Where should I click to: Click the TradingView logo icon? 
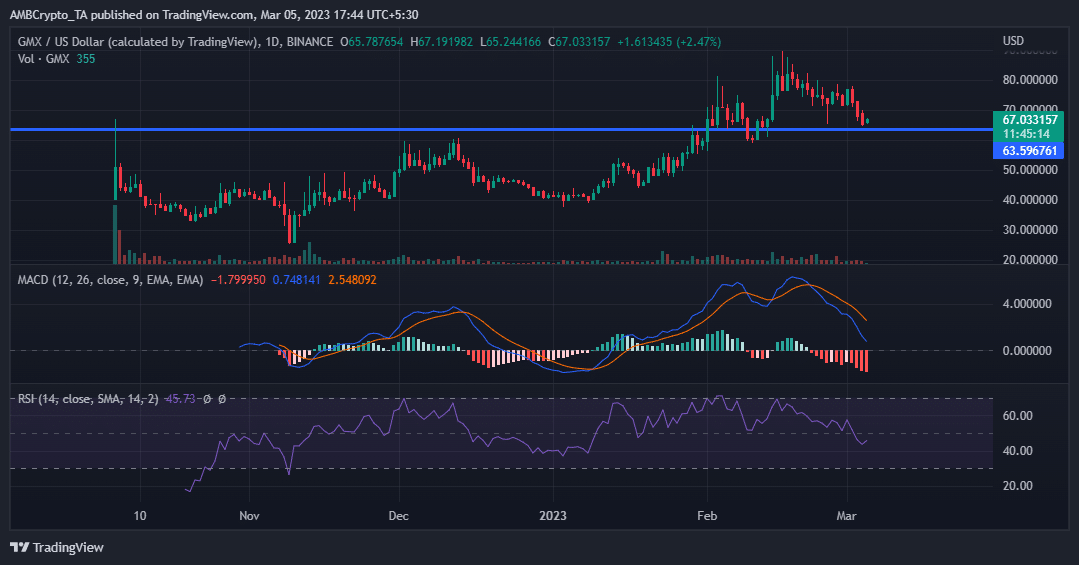[x=20, y=547]
